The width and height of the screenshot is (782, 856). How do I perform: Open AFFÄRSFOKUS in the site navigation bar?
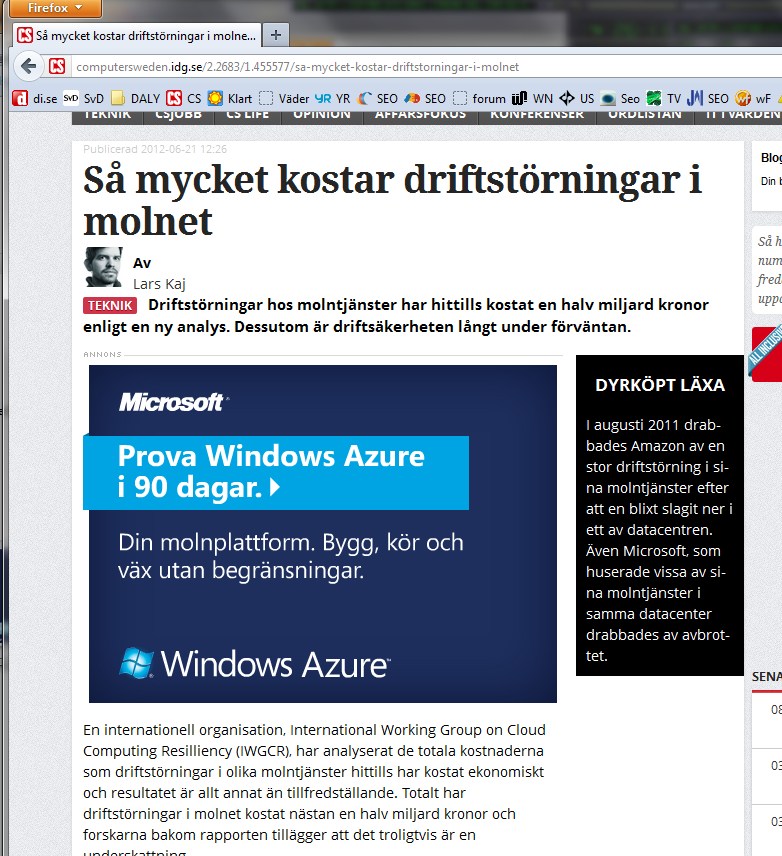[x=420, y=115]
